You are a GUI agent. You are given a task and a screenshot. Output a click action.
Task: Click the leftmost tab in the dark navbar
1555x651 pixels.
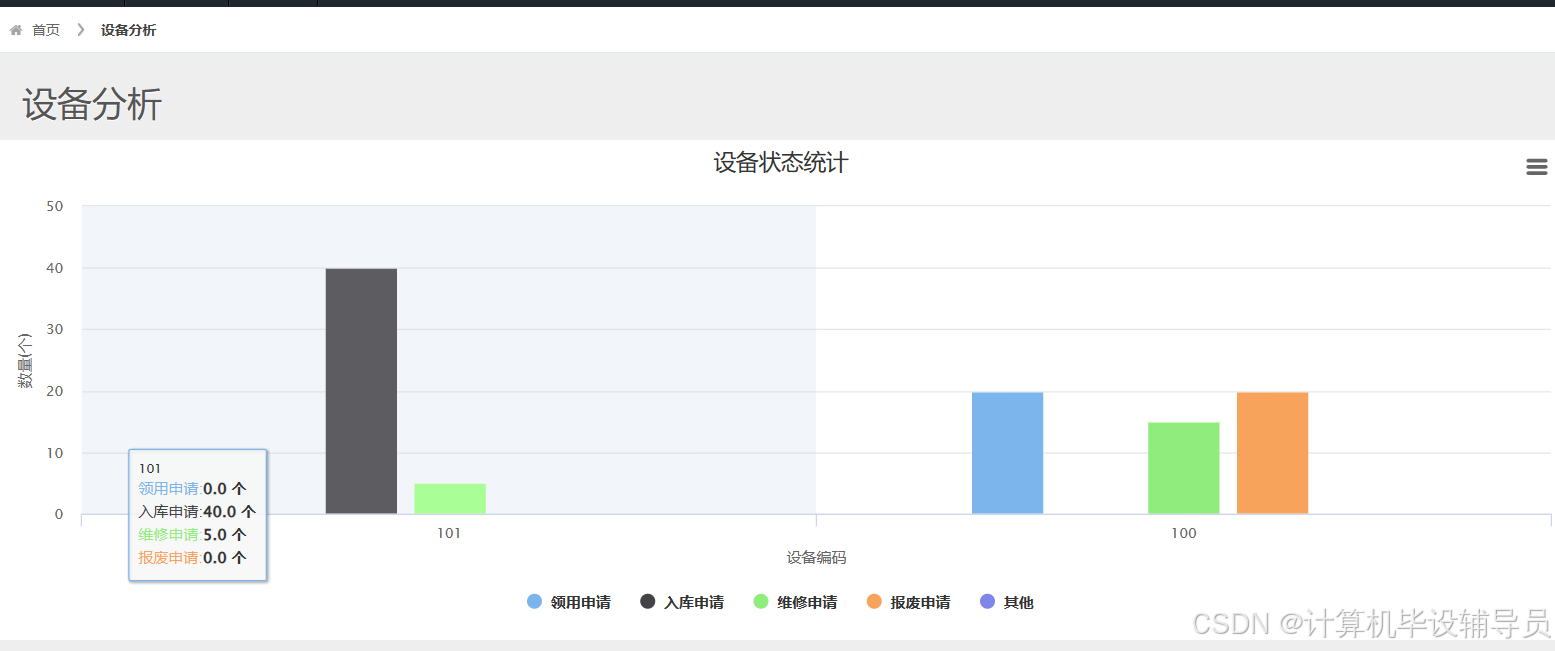coord(60,3)
